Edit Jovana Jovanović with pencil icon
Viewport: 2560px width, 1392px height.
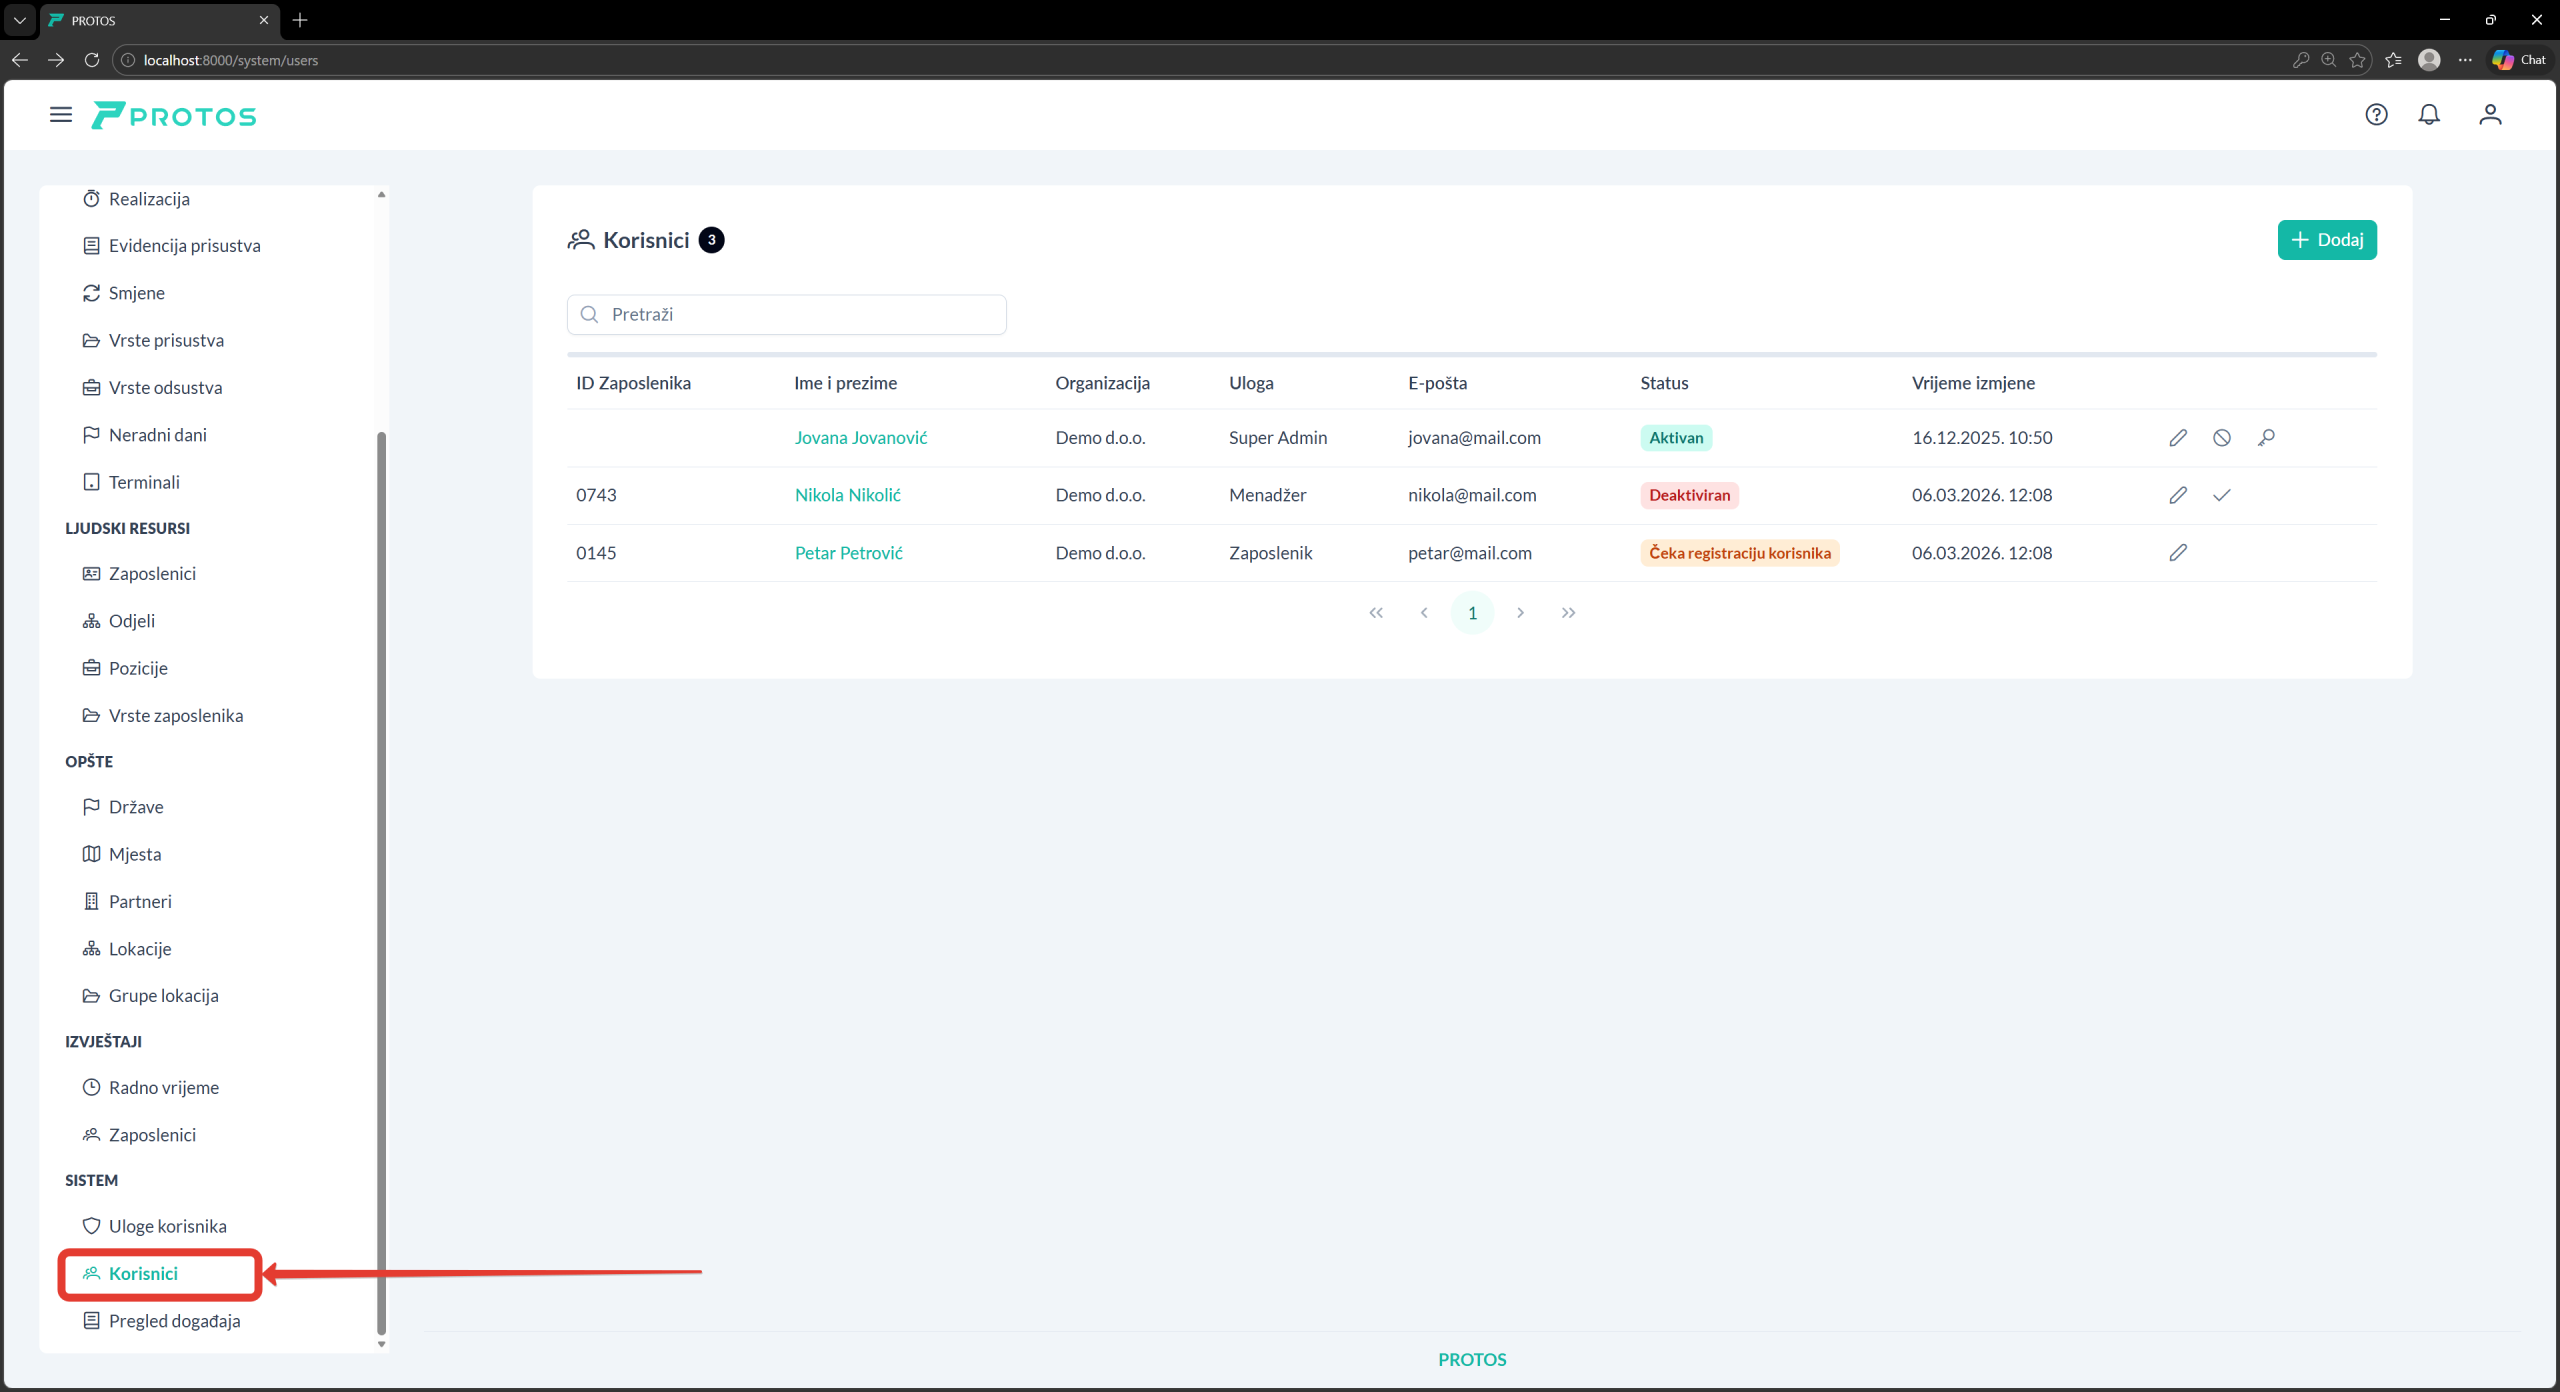(2178, 438)
